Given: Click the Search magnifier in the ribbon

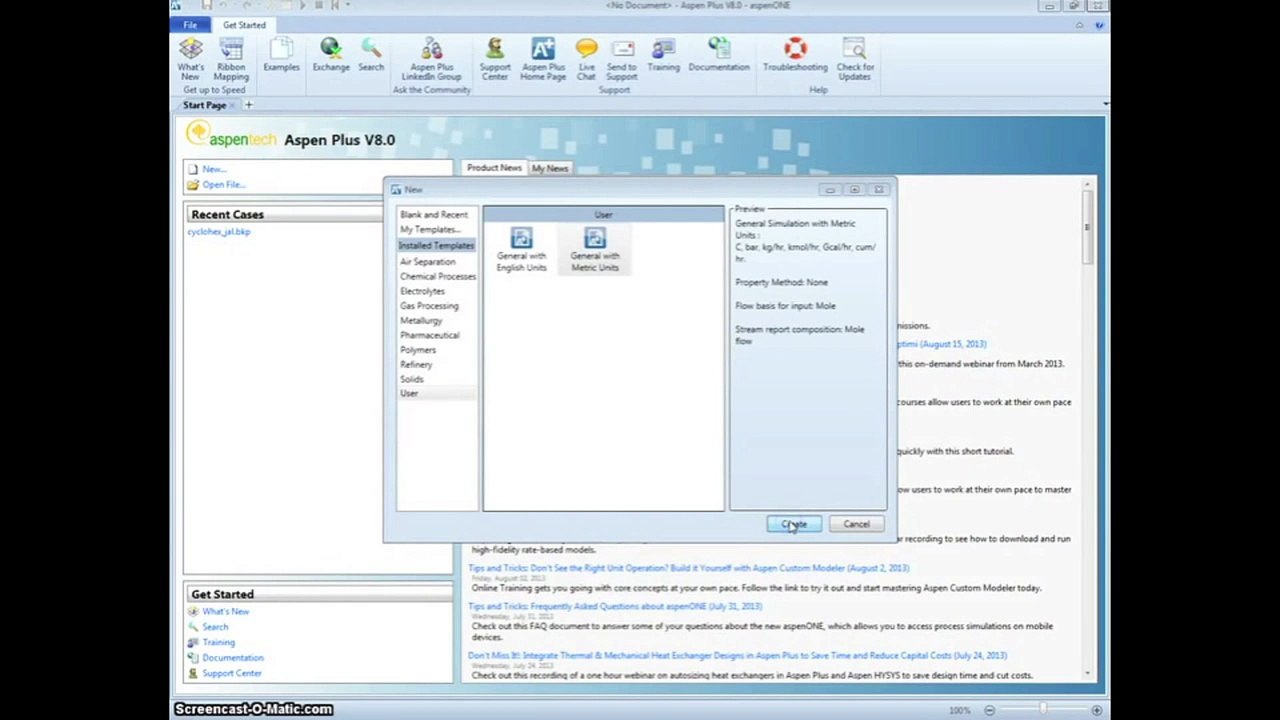Looking at the screenshot, I should [371, 55].
